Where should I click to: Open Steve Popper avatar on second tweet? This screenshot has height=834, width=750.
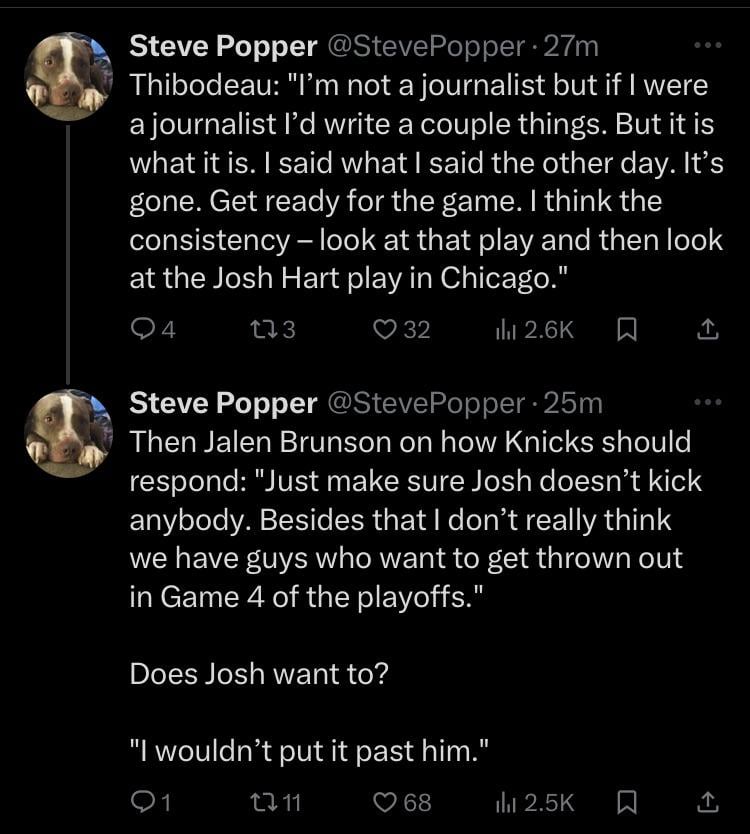point(68,433)
